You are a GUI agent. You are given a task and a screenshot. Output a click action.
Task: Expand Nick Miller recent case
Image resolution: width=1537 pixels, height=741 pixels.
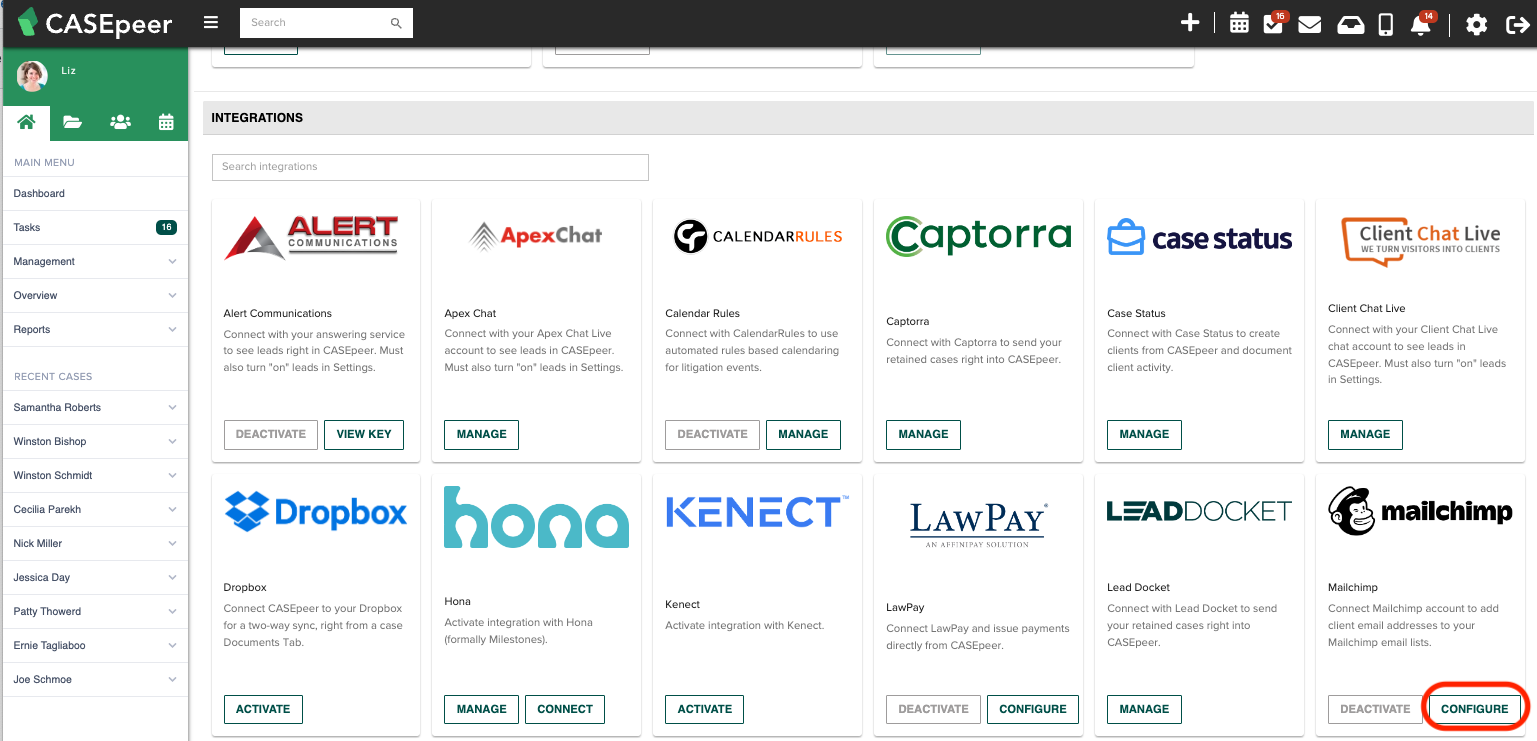tap(94, 544)
